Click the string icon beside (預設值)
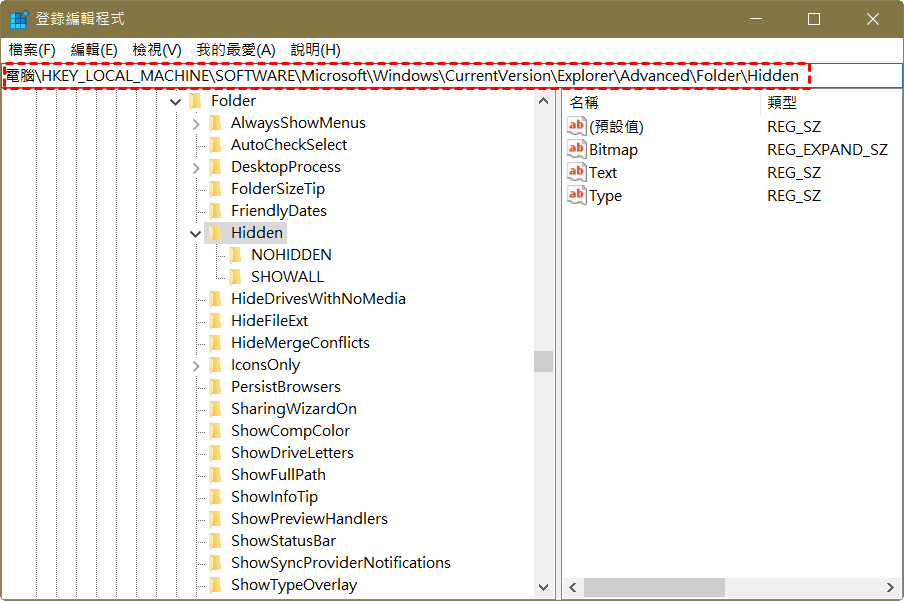Viewport: 904px width, 601px height. [x=577, y=126]
